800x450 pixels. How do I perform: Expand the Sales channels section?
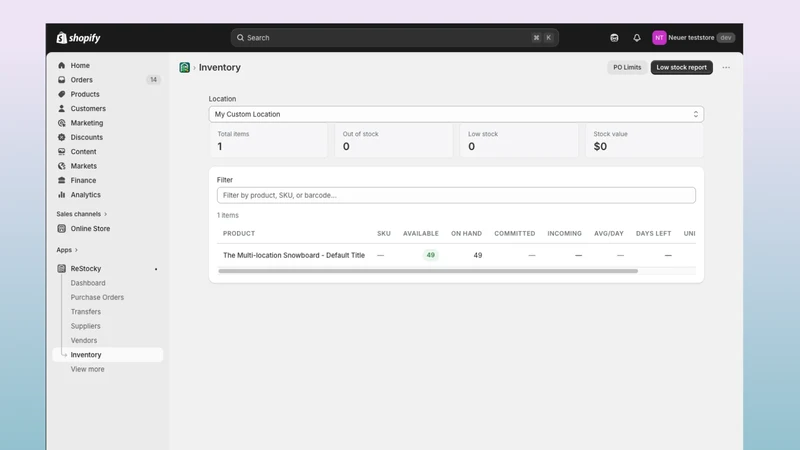82,214
